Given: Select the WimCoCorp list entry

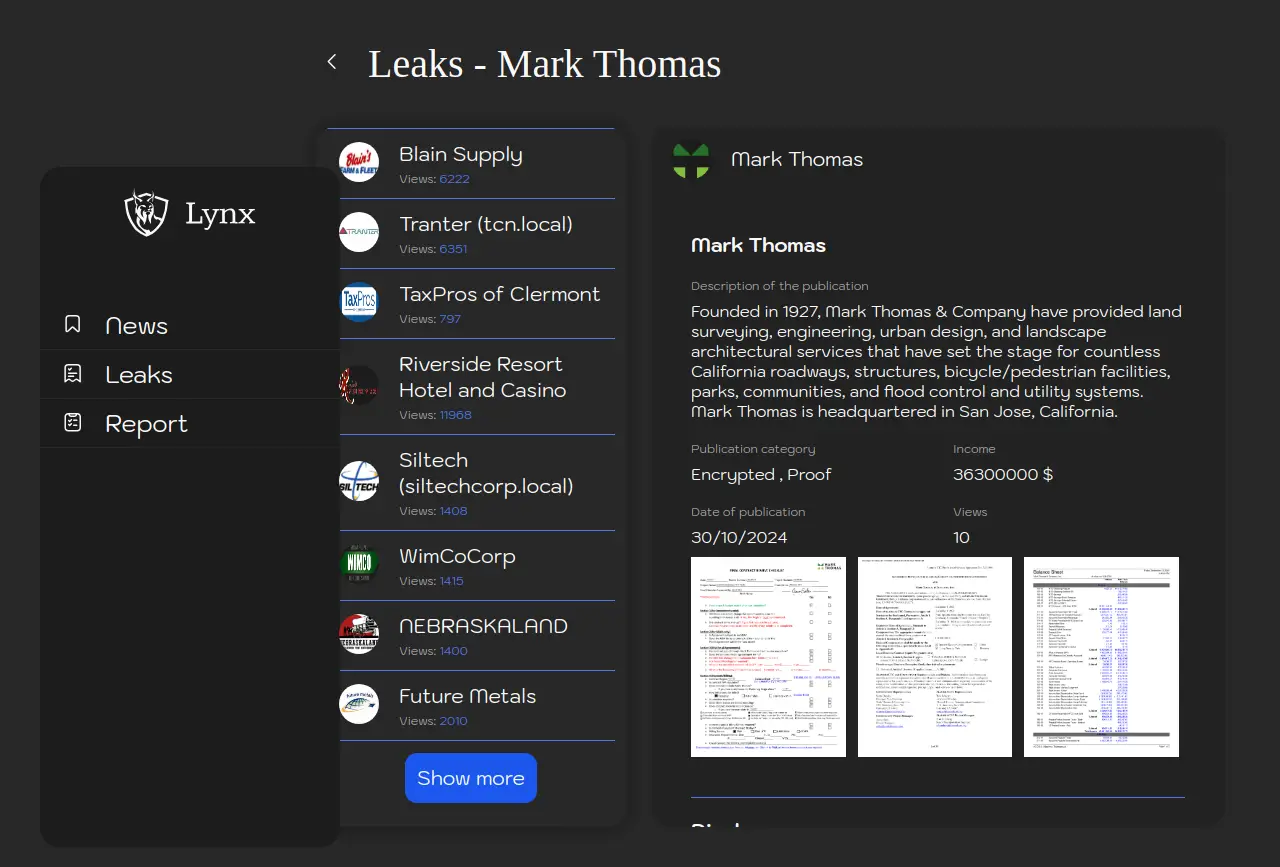Looking at the screenshot, I should (457, 557).
